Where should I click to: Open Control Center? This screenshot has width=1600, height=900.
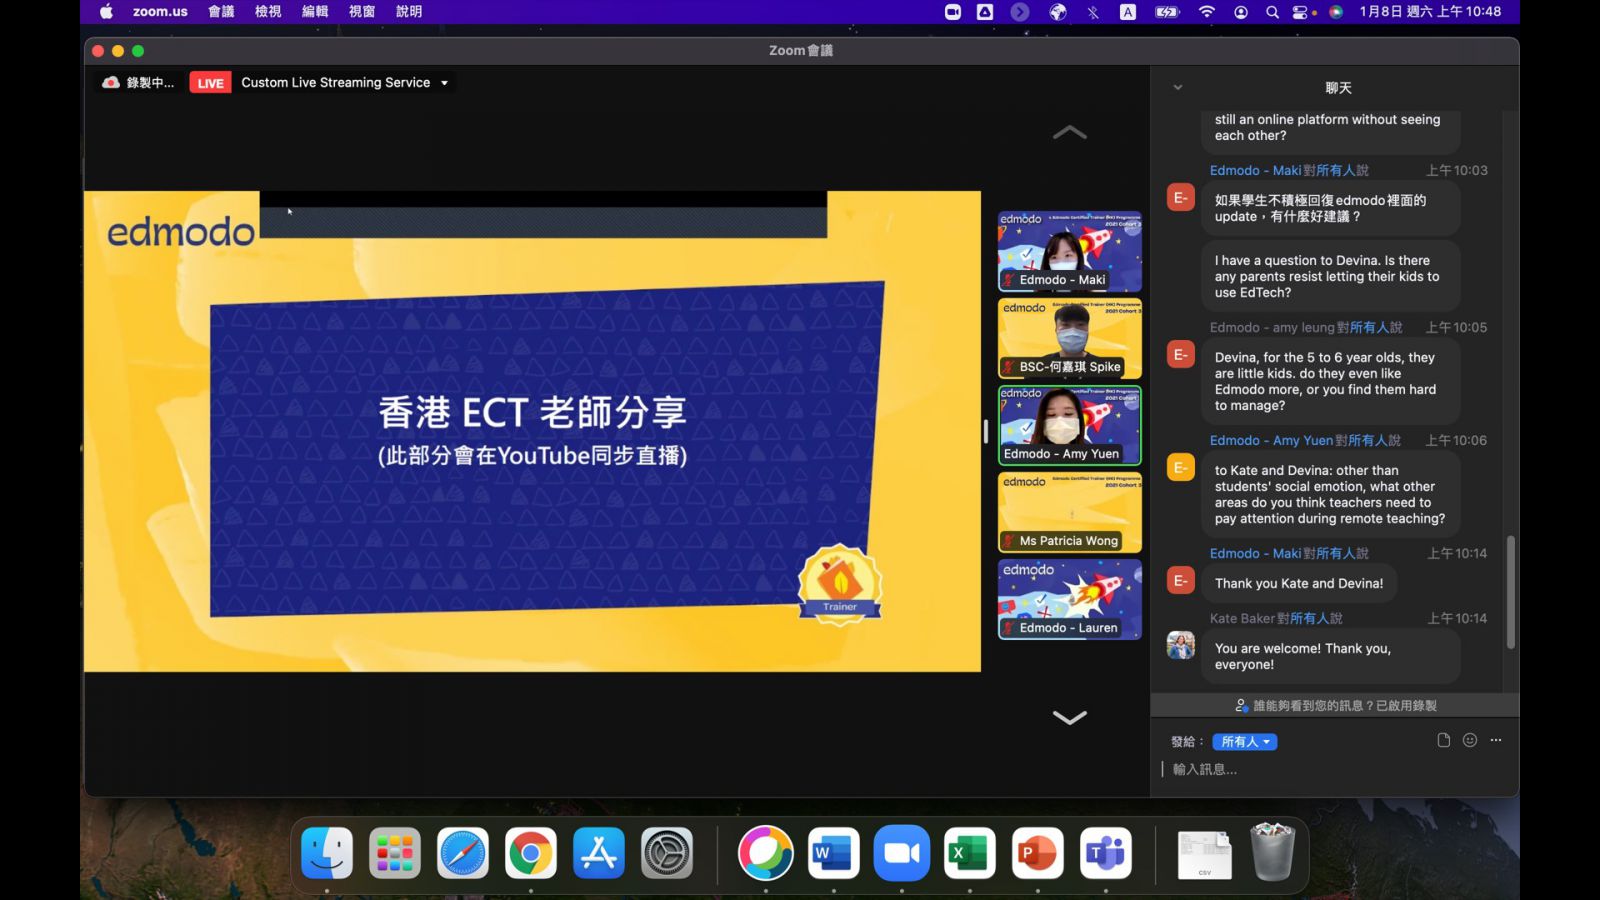click(x=1302, y=12)
